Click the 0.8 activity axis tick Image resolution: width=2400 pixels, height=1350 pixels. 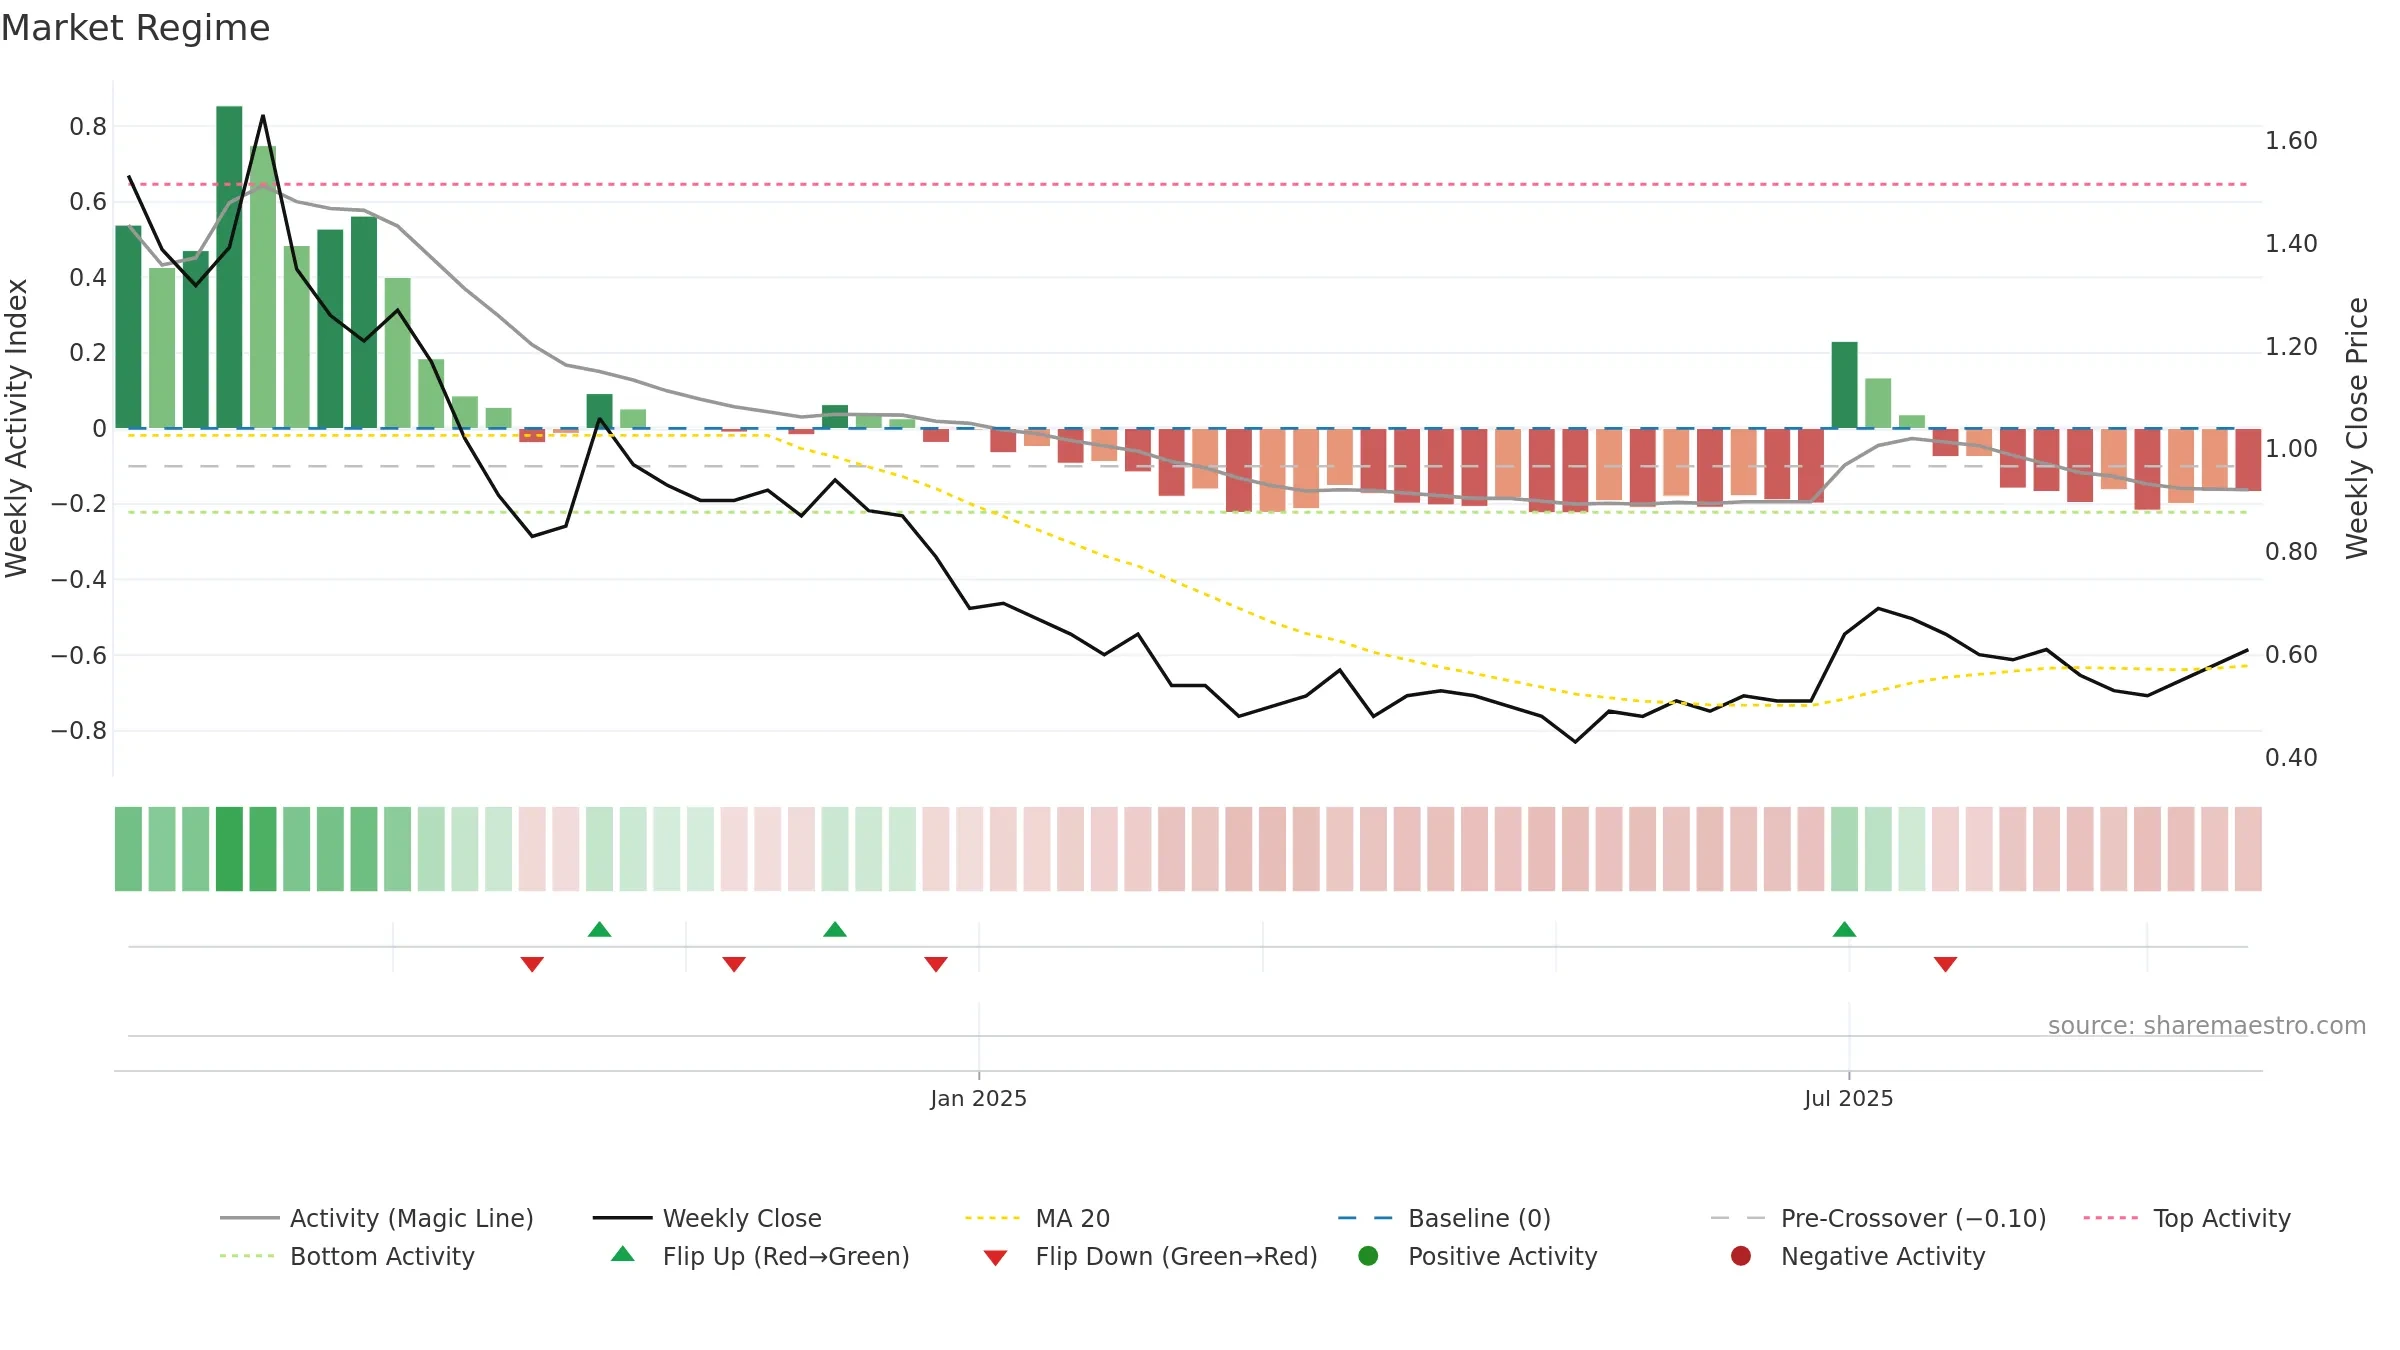[x=88, y=126]
